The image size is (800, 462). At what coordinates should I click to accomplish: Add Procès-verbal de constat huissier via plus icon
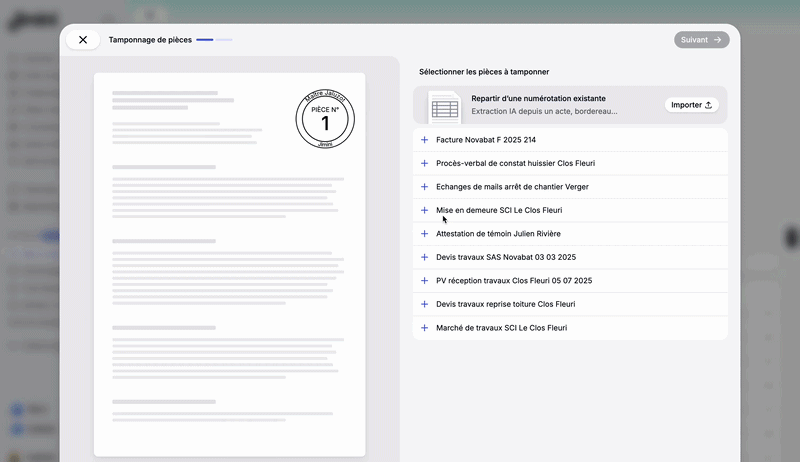pyautogui.click(x=424, y=163)
